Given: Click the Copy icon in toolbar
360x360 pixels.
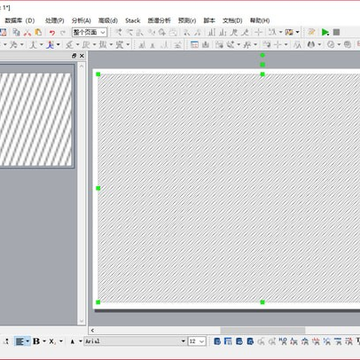Looking at the screenshot, I should coord(16,32).
